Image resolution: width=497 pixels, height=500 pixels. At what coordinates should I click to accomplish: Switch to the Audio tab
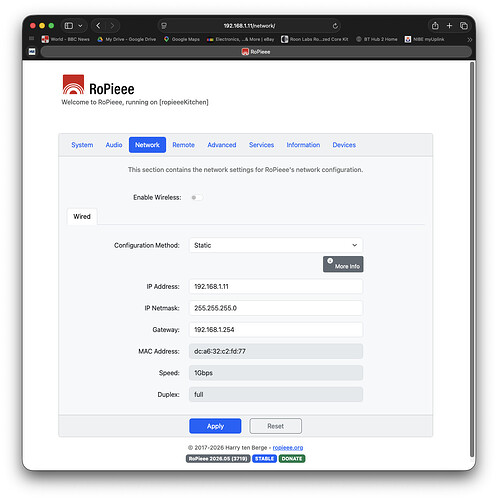[x=114, y=145]
